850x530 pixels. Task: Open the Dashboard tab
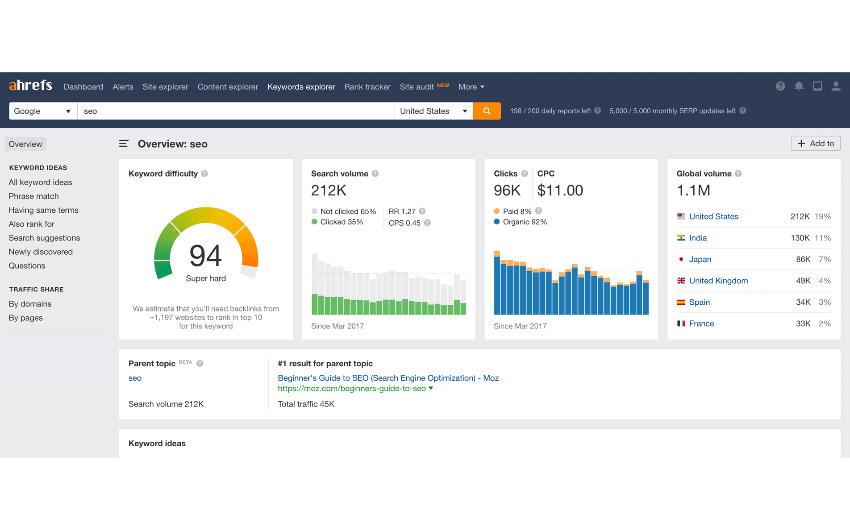[83, 87]
